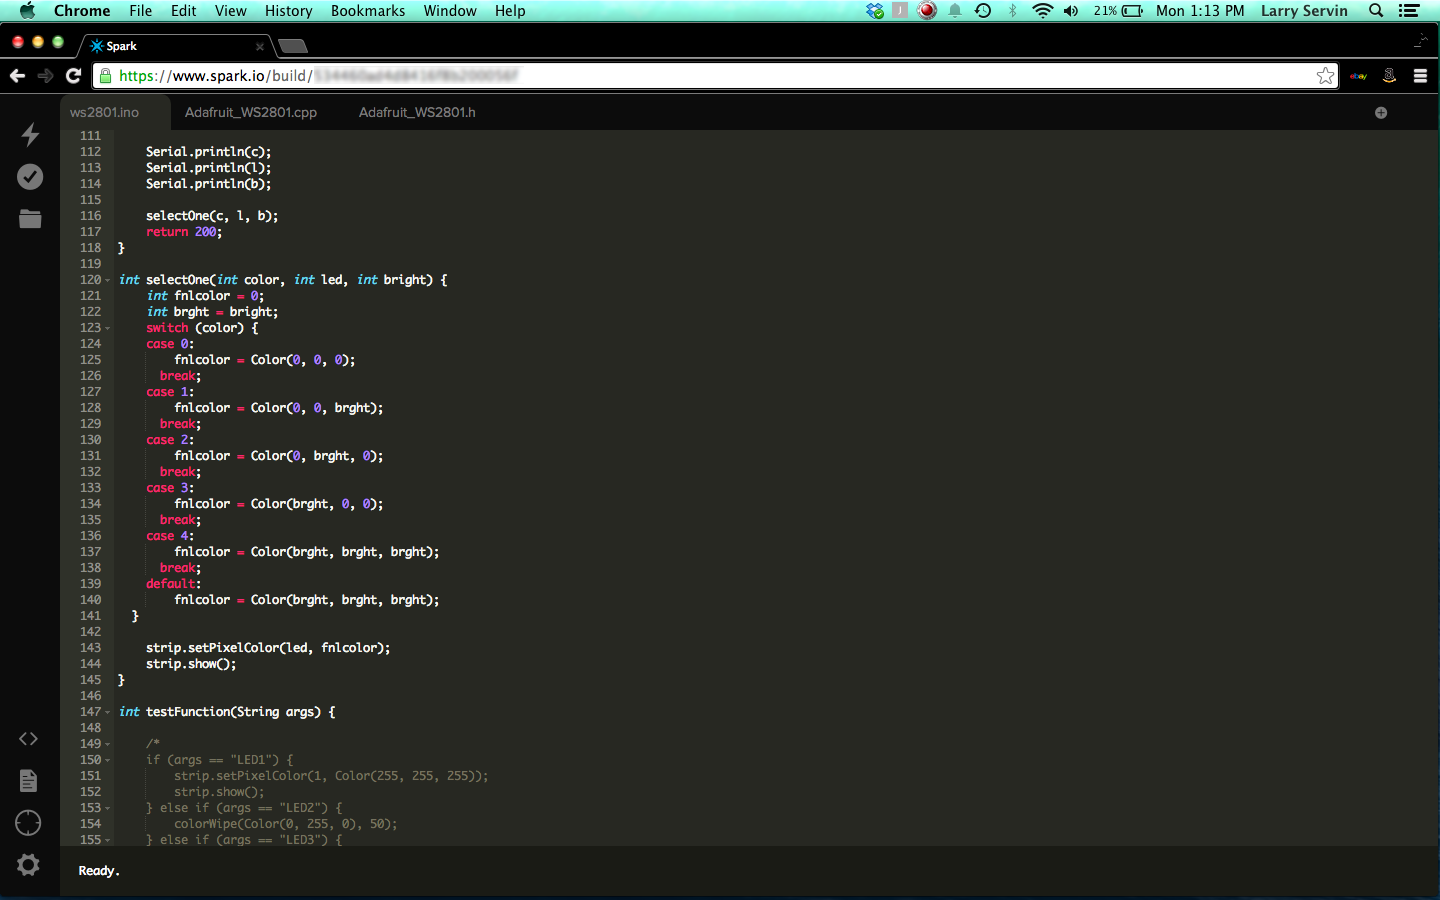The height and width of the screenshot is (900, 1440).
Task: Open the Cores target crosshair icon
Action: click(28, 823)
